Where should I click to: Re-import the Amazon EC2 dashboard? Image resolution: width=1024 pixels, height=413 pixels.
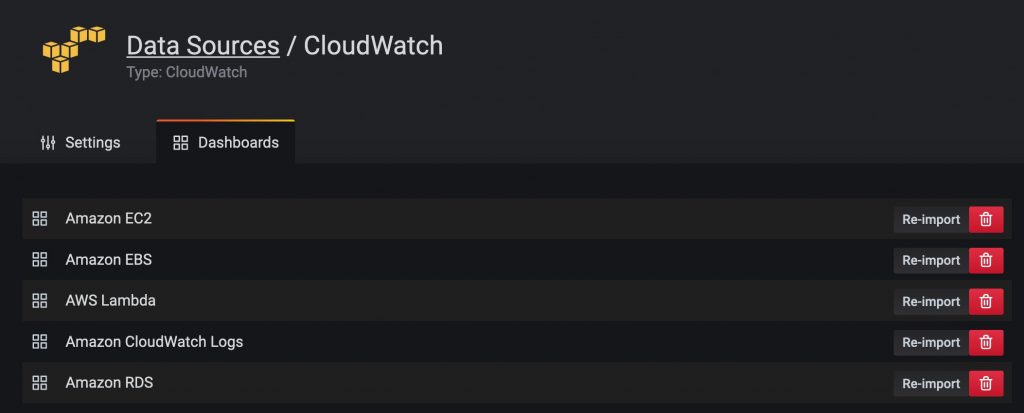pos(931,220)
